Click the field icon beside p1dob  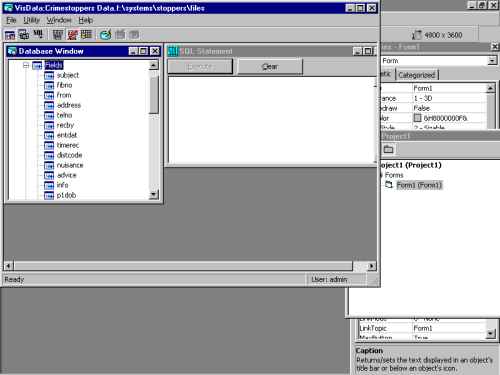point(49,196)
